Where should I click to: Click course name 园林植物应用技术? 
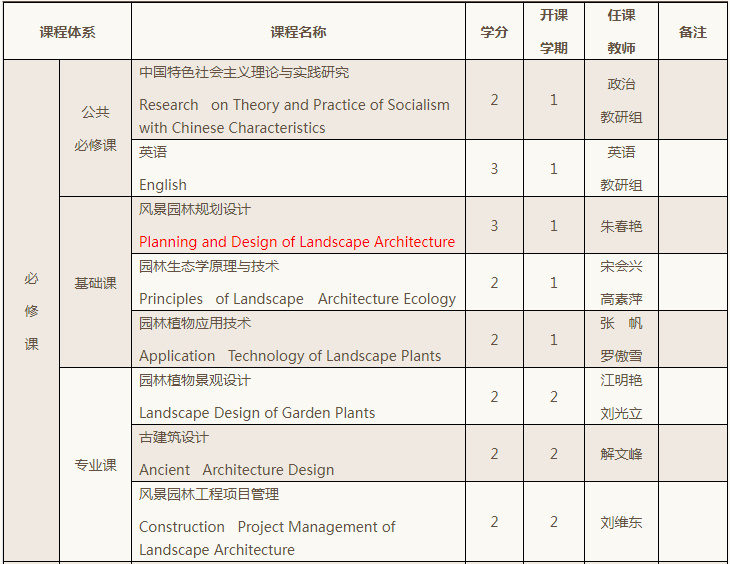click(x=195, y=323)
